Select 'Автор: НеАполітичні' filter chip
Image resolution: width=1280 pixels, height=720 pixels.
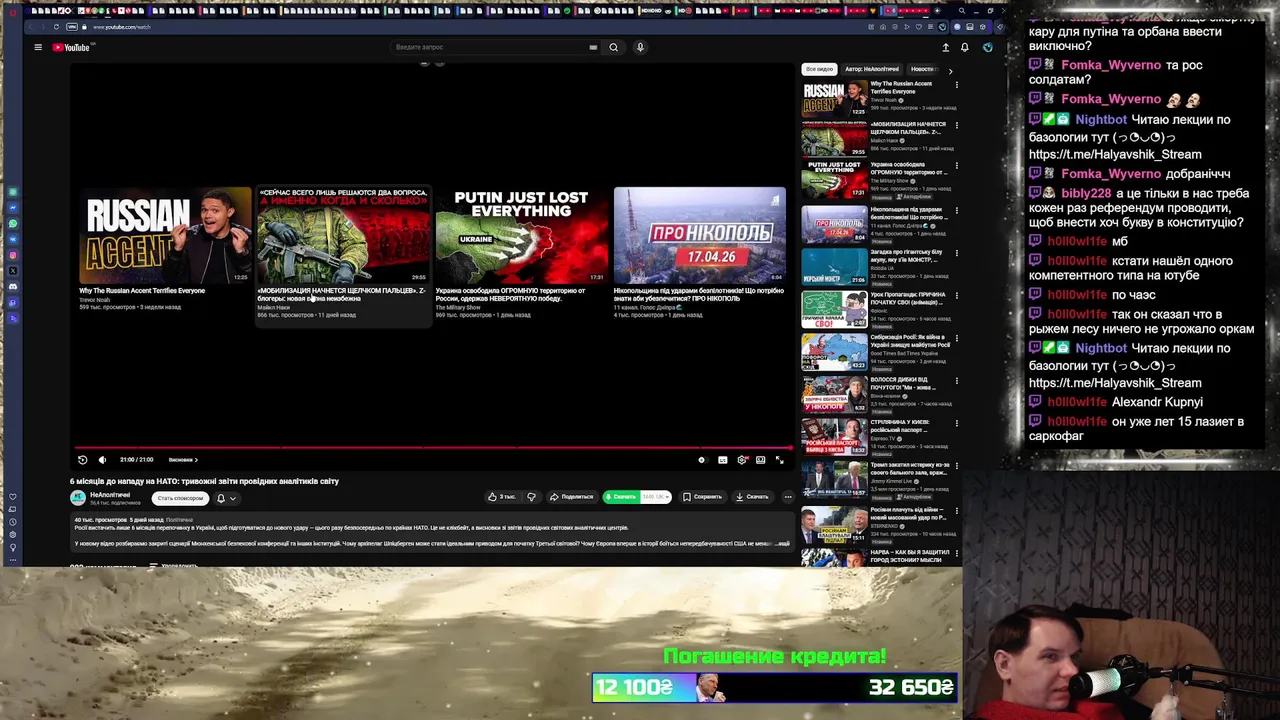coord(871,69)
